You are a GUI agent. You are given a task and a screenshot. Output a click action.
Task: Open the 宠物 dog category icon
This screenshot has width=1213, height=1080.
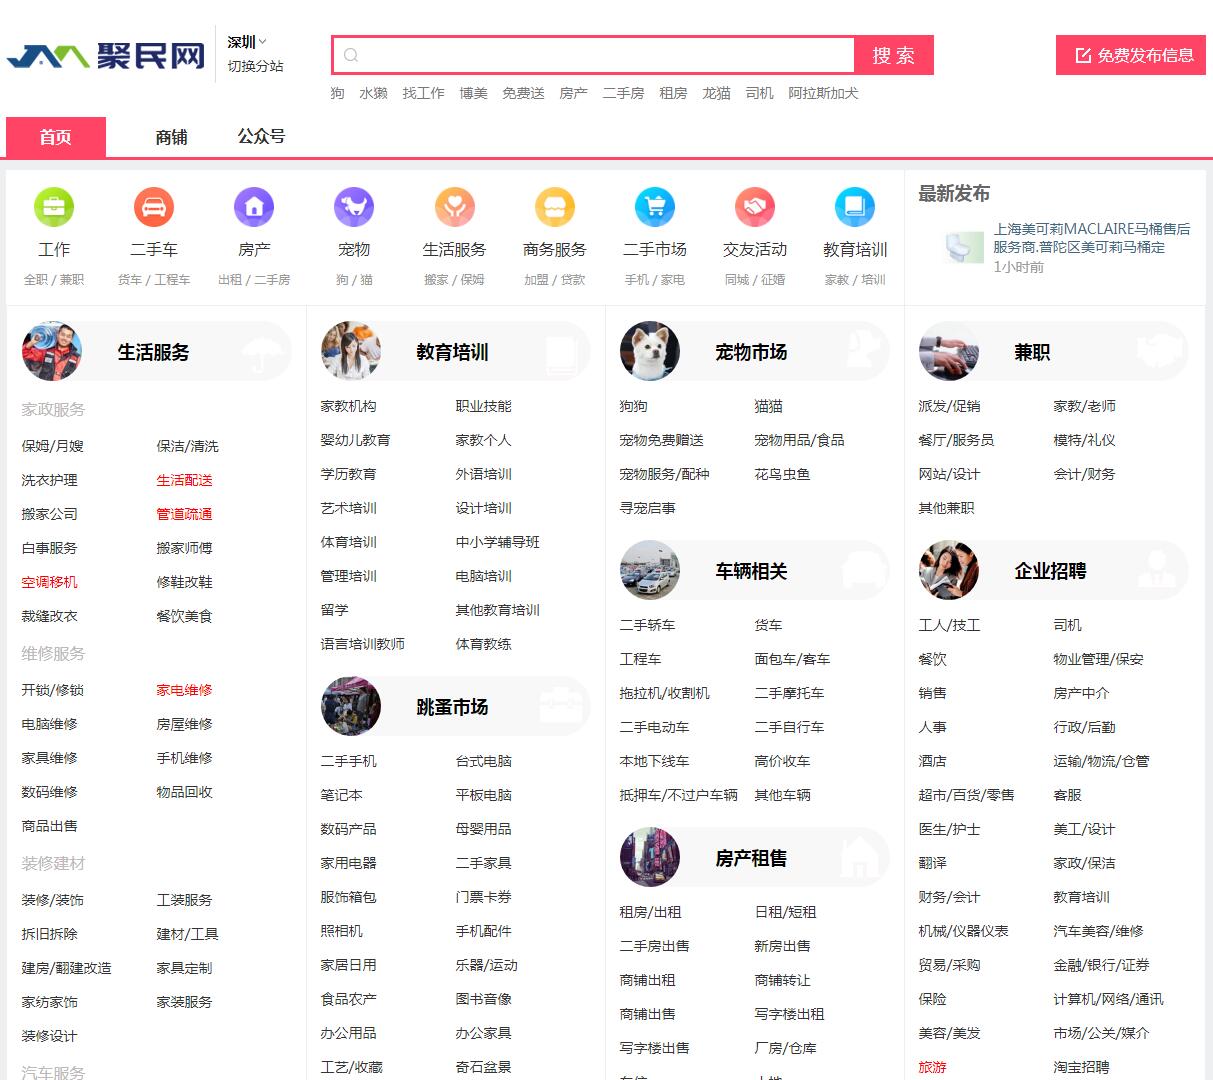(x=354, y=207)
